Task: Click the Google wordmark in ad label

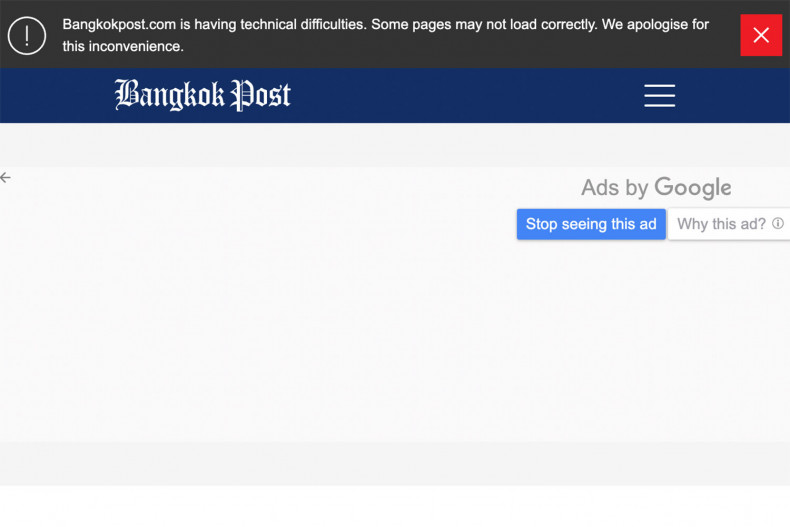Action: click(x=693, y=188)
